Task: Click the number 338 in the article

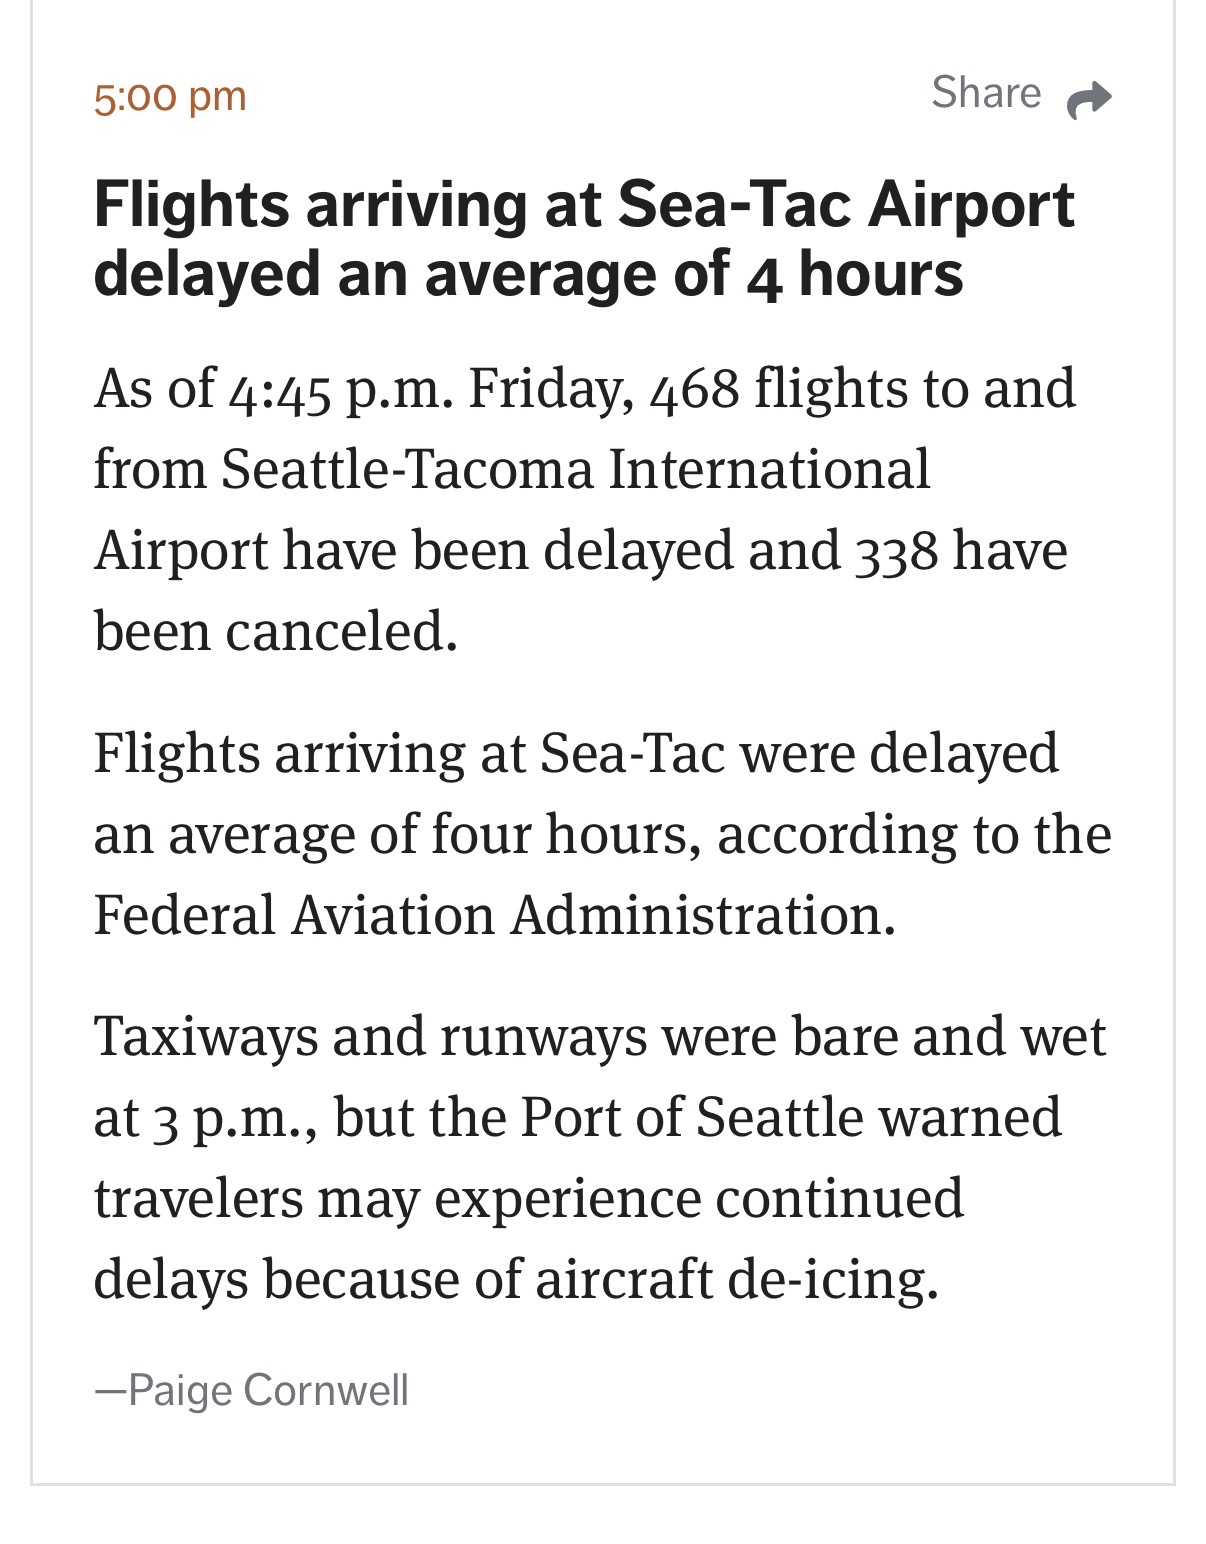Action: (896, 550)
